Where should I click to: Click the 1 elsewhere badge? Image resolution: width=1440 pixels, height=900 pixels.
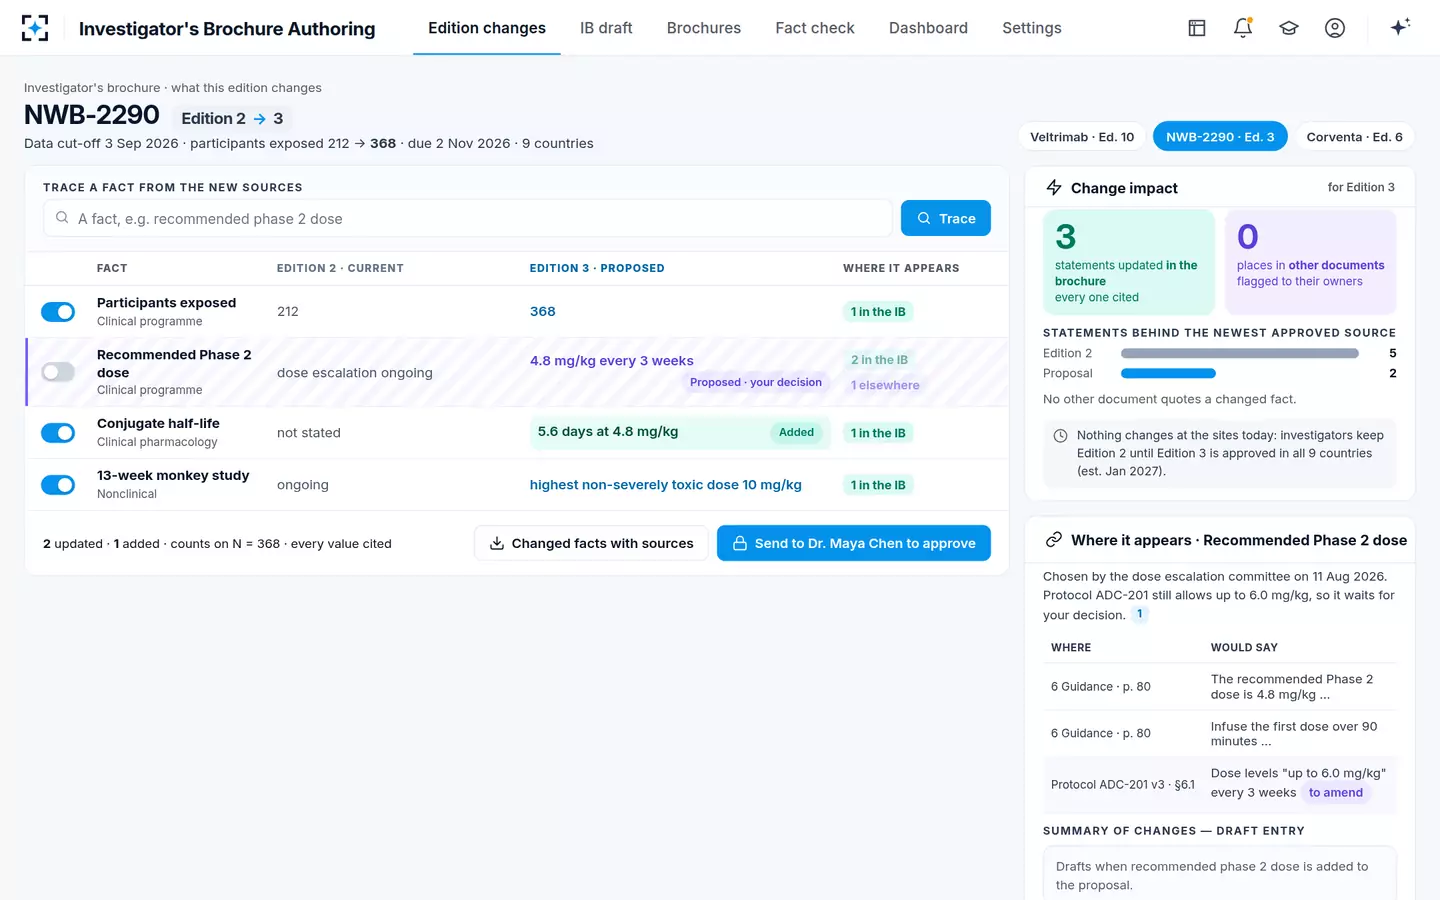click(885, 386)
